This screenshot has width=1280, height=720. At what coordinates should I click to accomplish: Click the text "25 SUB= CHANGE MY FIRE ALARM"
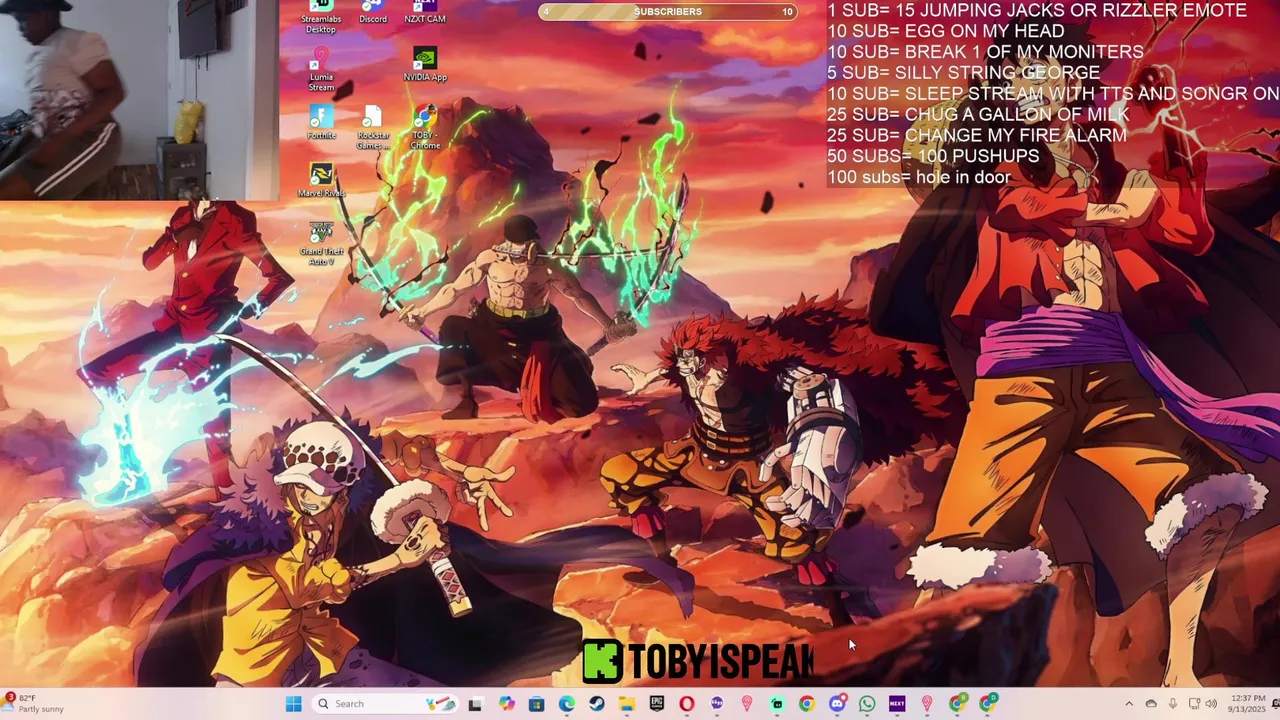pos(976,136)
